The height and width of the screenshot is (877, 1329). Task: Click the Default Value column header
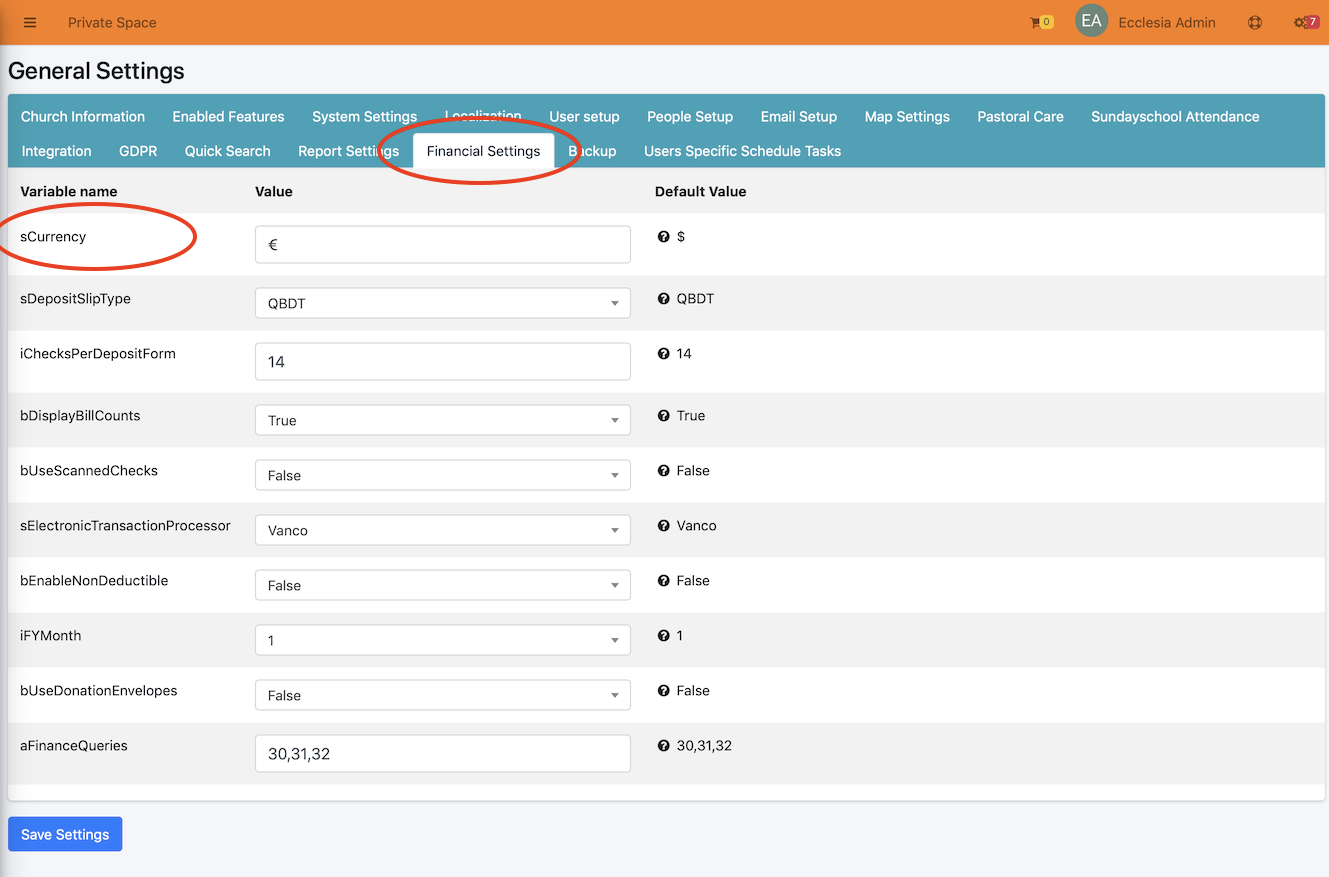coord(700,191)
